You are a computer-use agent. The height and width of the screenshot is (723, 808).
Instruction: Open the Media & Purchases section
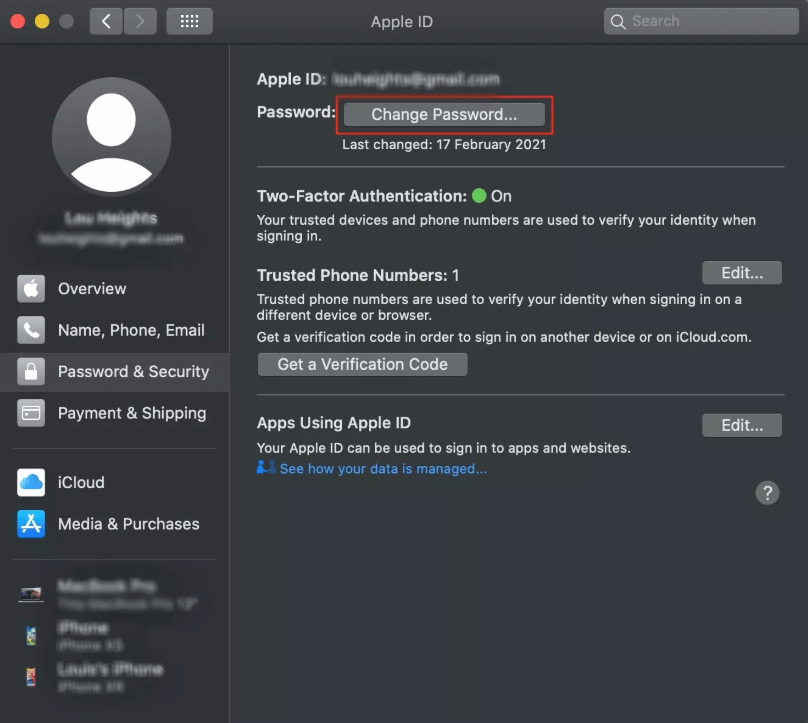(x=128, y=524)
